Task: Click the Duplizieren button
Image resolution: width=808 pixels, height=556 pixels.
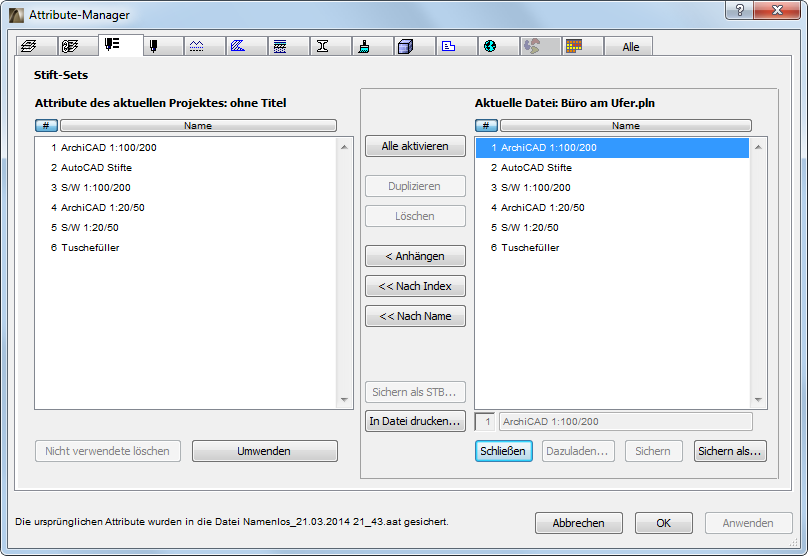Action: (415, 186)
